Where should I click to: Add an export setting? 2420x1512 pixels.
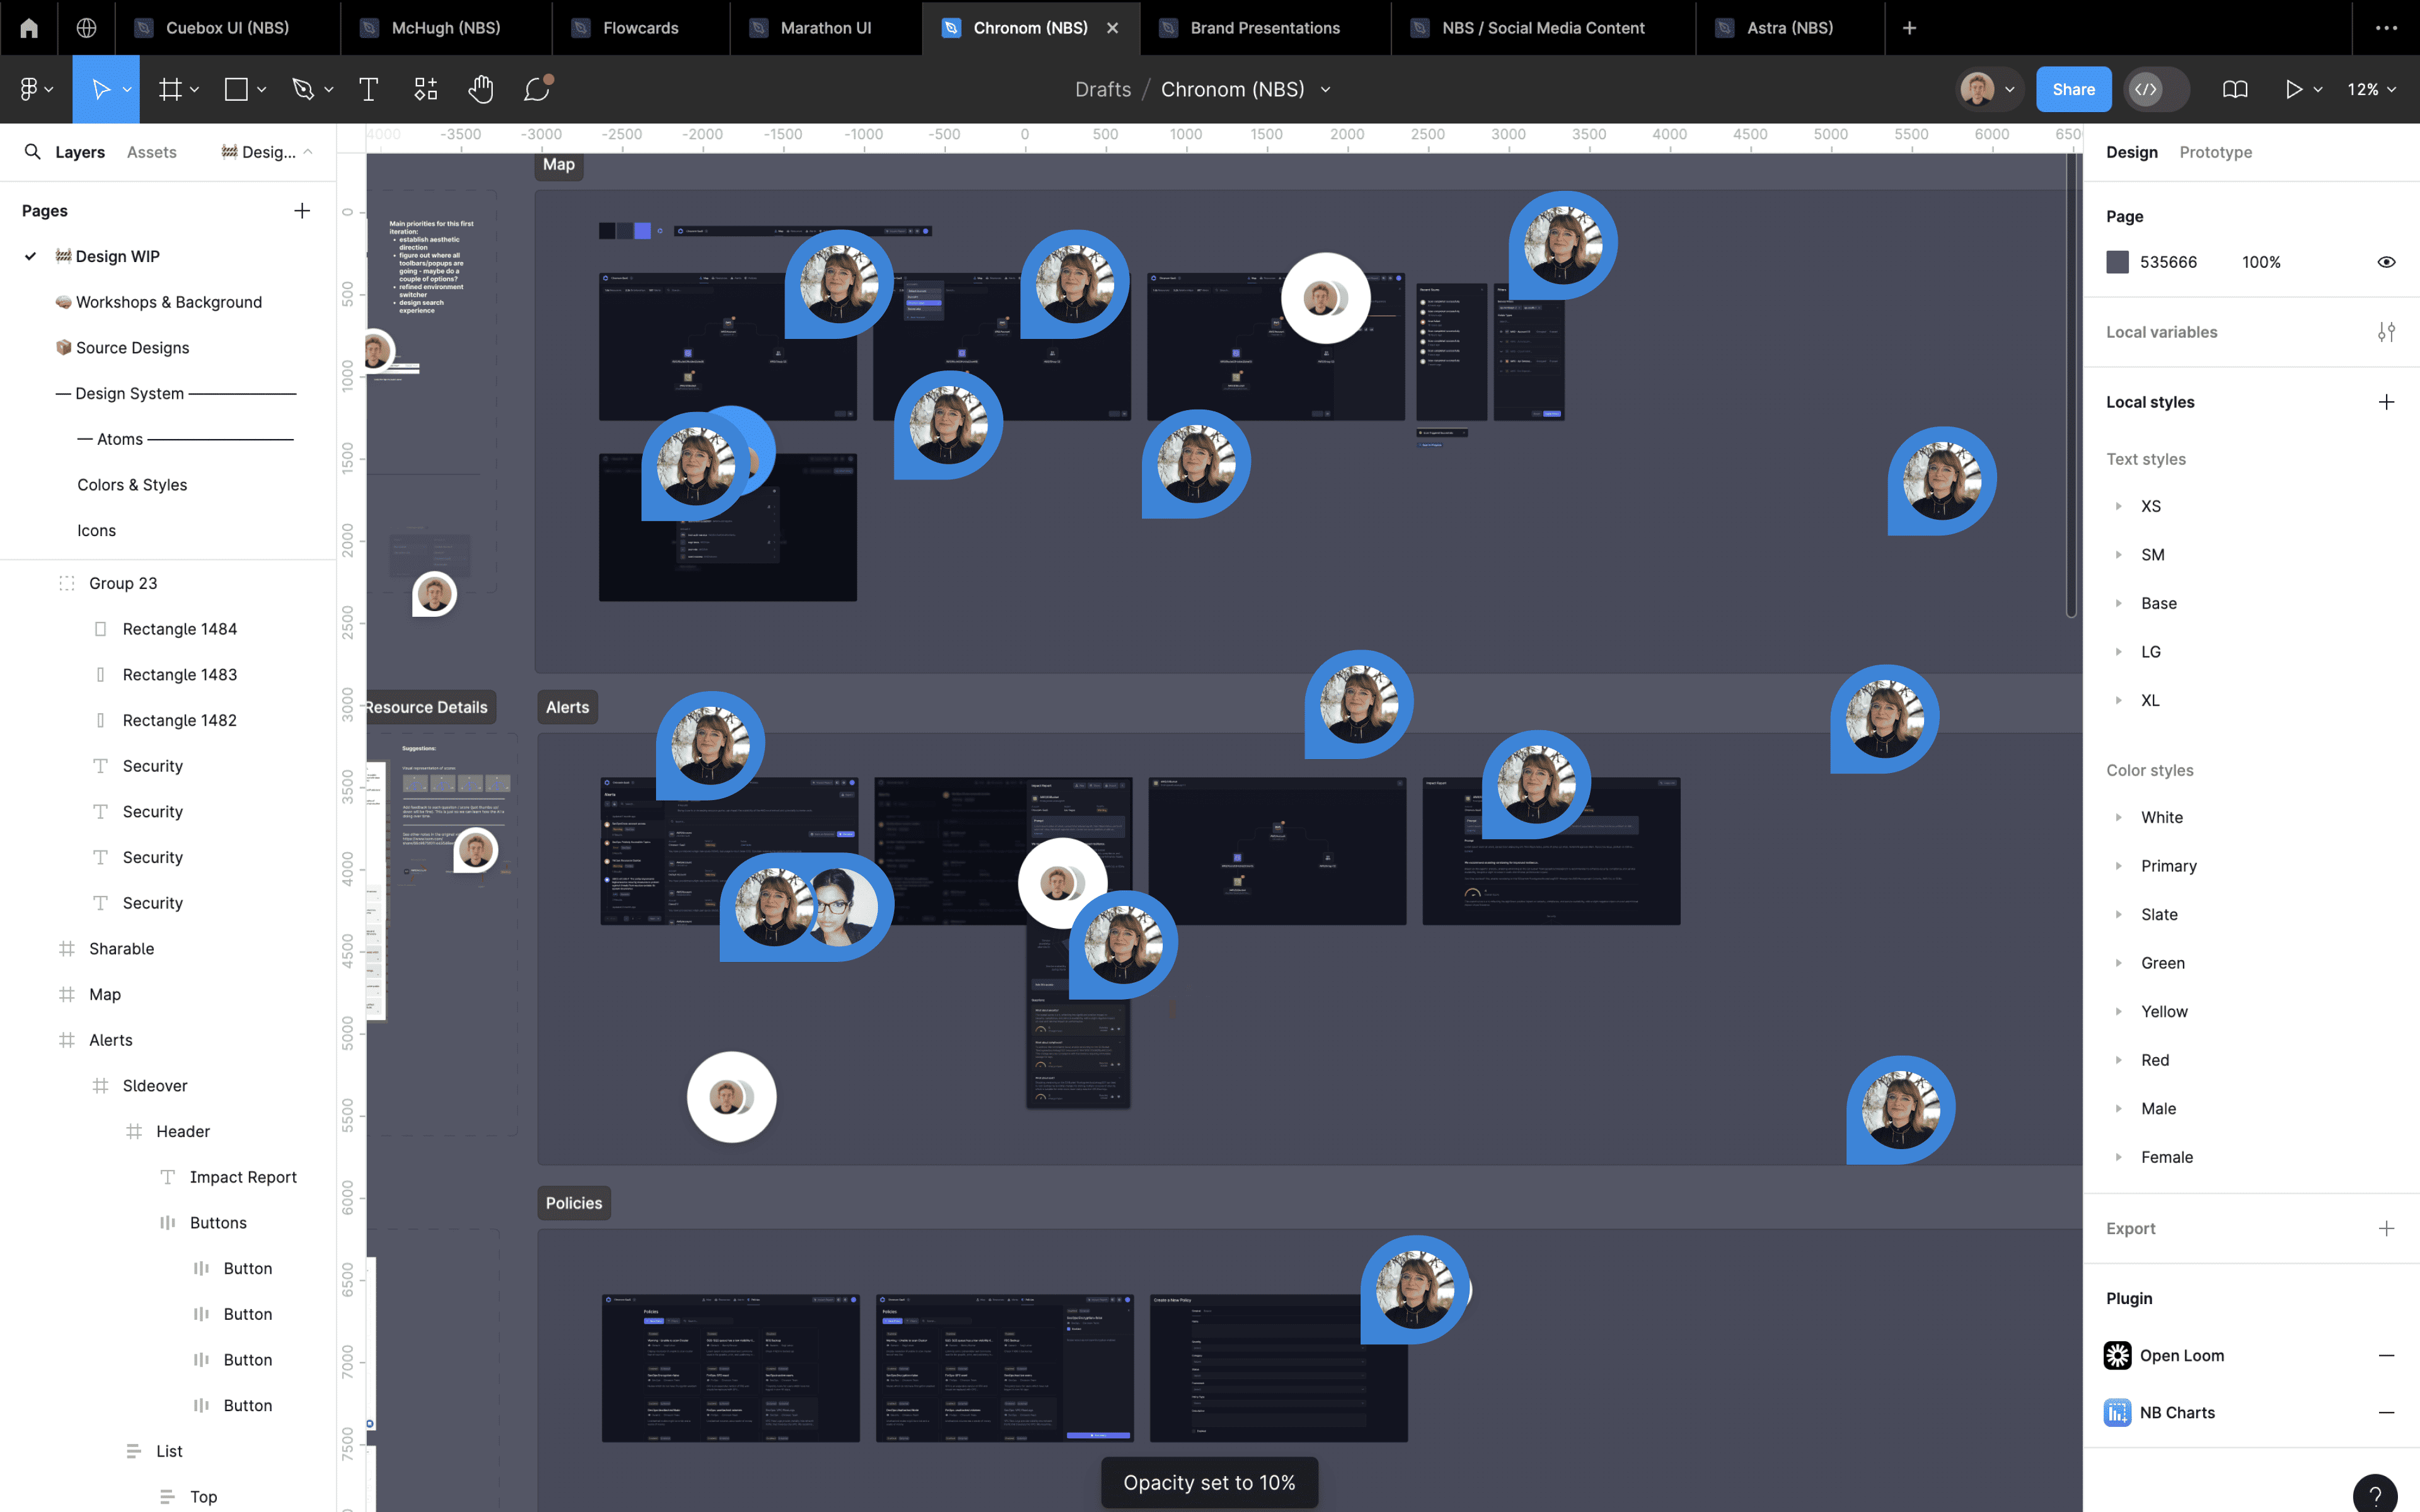(x=2386, y=1228)
